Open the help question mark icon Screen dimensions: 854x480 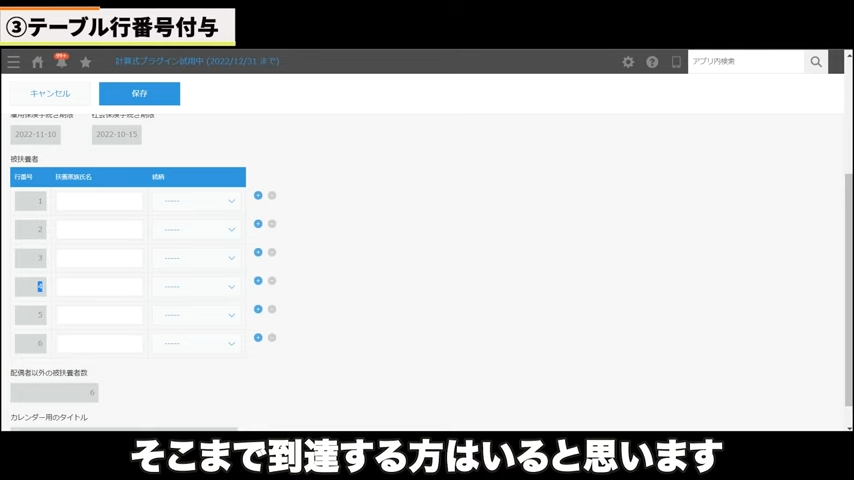coord(652,62)
